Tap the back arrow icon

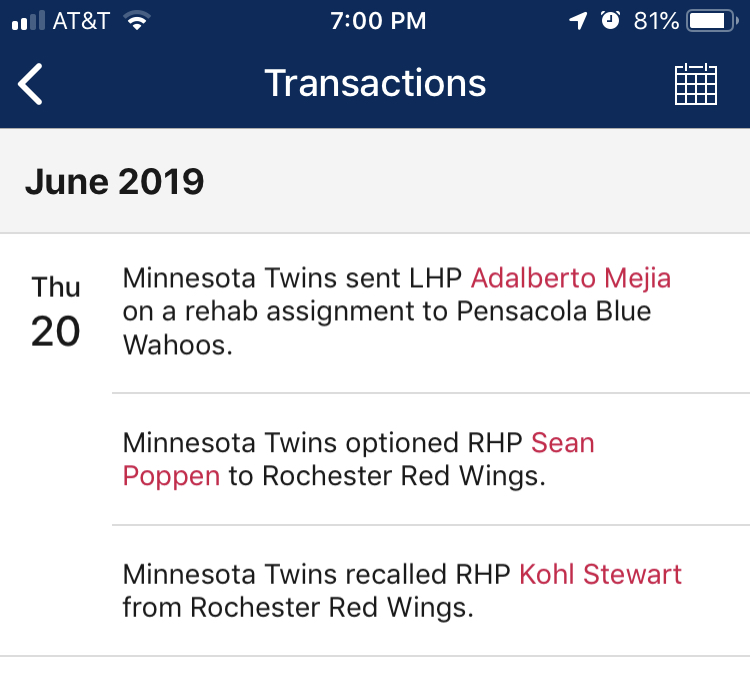(x=31, y=84)
